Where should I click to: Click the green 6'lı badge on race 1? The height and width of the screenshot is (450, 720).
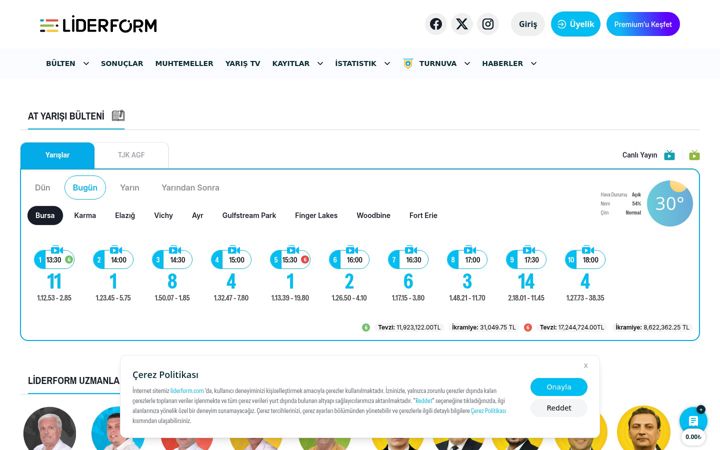[69, 259]
